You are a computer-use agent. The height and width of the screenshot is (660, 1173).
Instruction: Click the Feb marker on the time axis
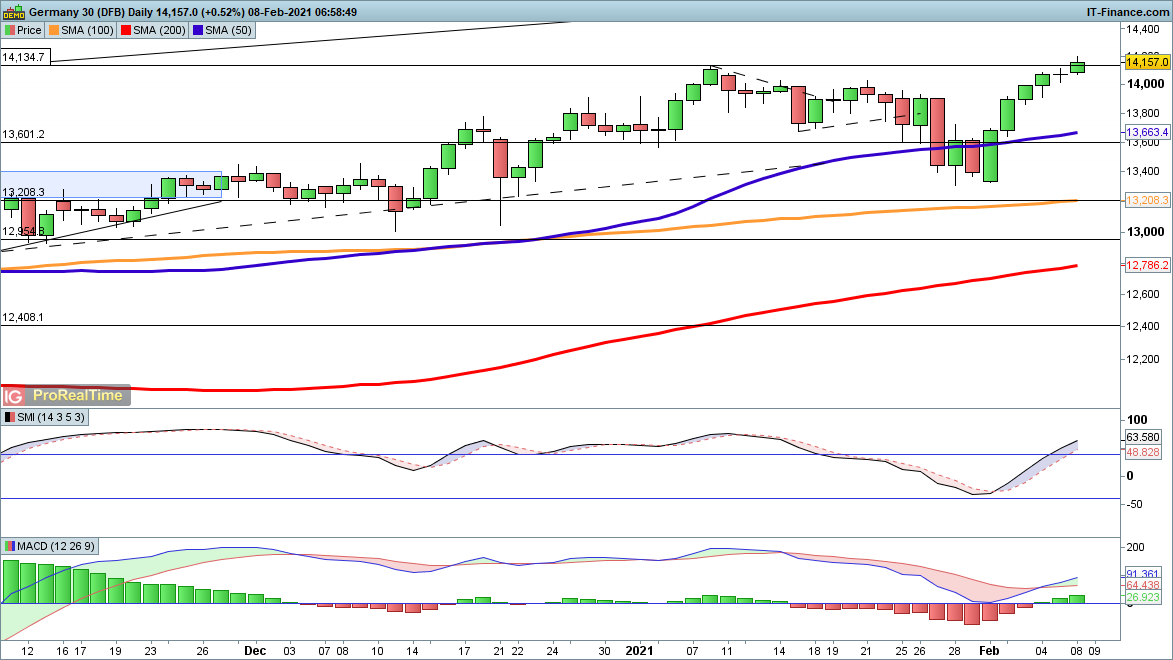click(988, 650)
